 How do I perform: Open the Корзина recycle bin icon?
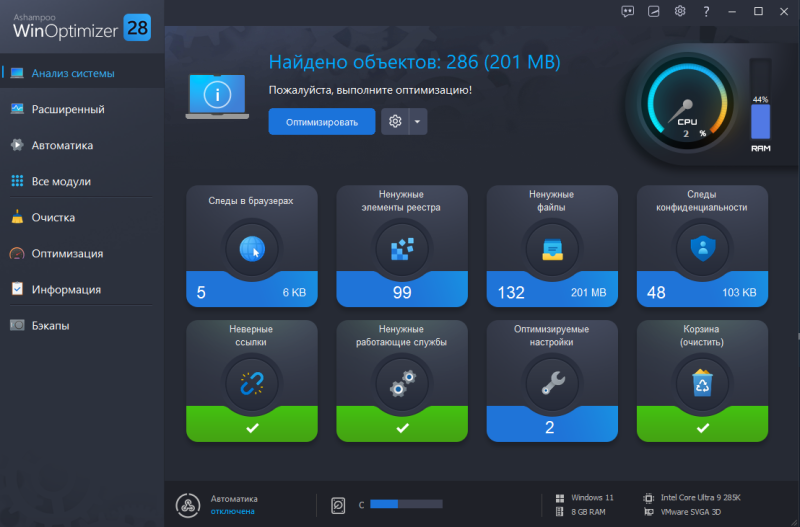pyautogui.click(x=703, y=384)
